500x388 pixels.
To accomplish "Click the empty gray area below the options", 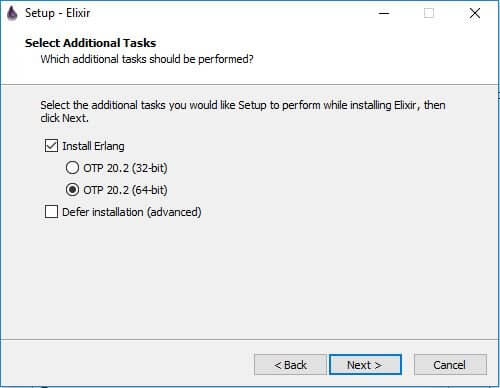I will [x=250, y=280].
